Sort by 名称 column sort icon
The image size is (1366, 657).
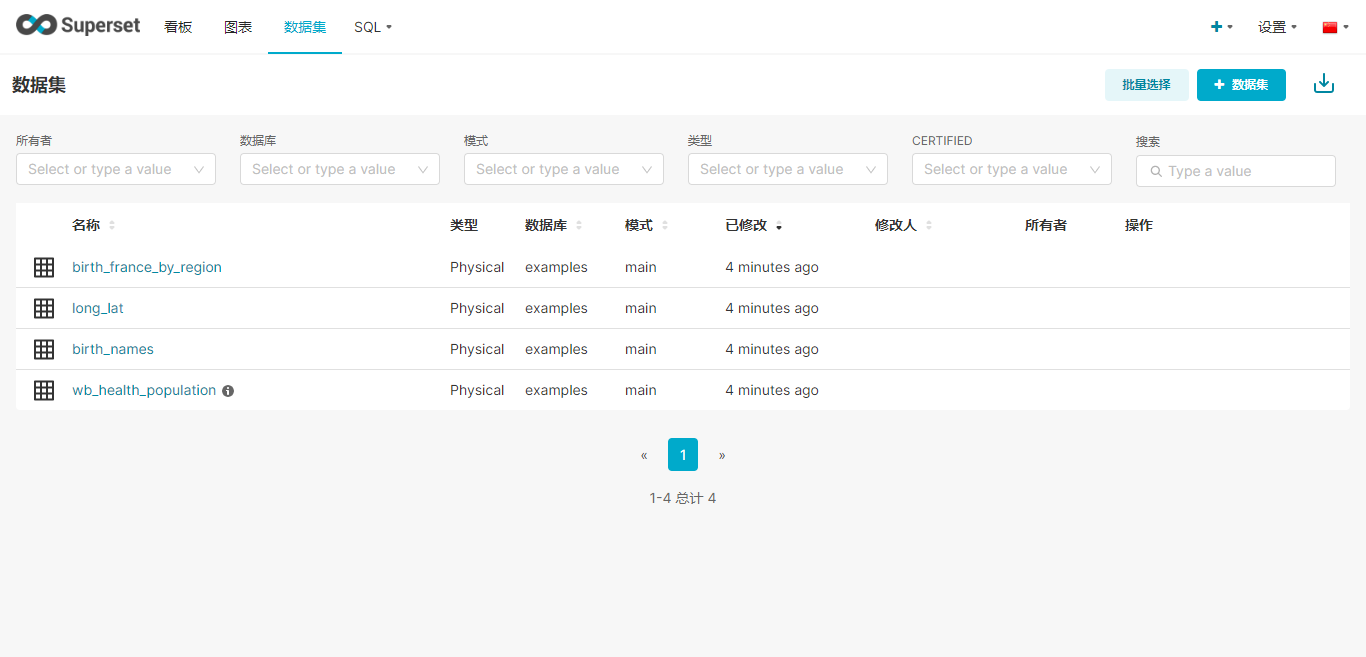coord(112,226)
